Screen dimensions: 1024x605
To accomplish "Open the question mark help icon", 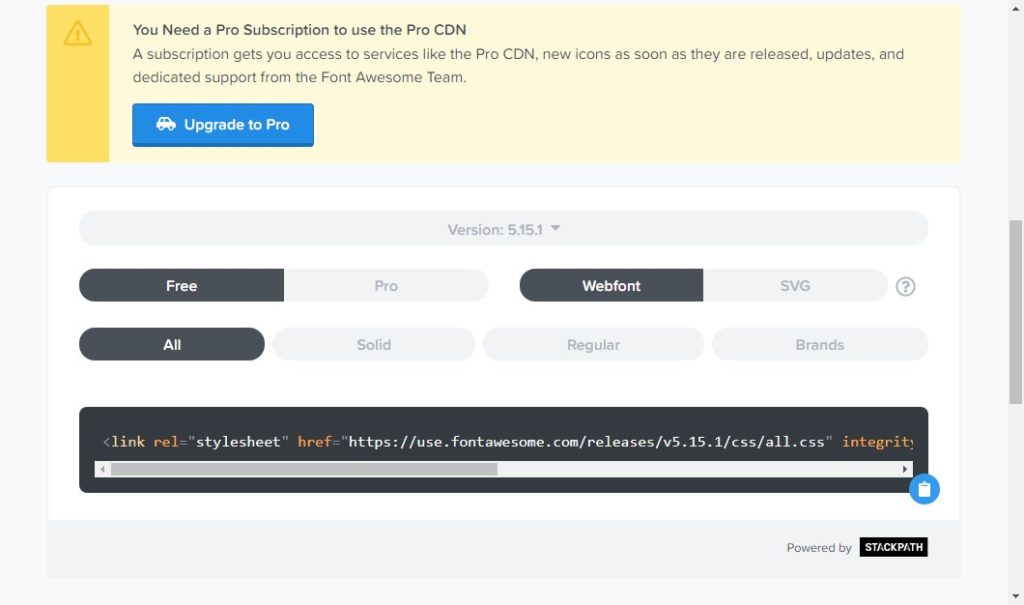I will pos(905,286).
